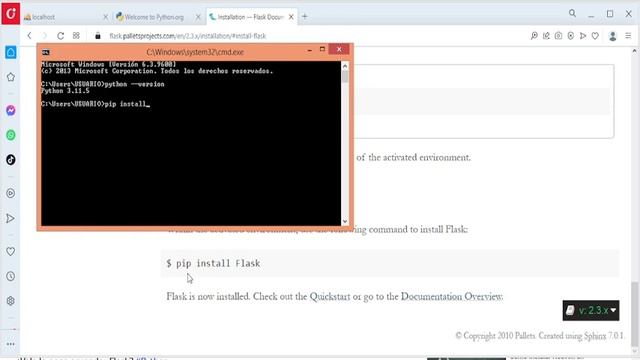Click the share page icon in address bar

[546, 36]
